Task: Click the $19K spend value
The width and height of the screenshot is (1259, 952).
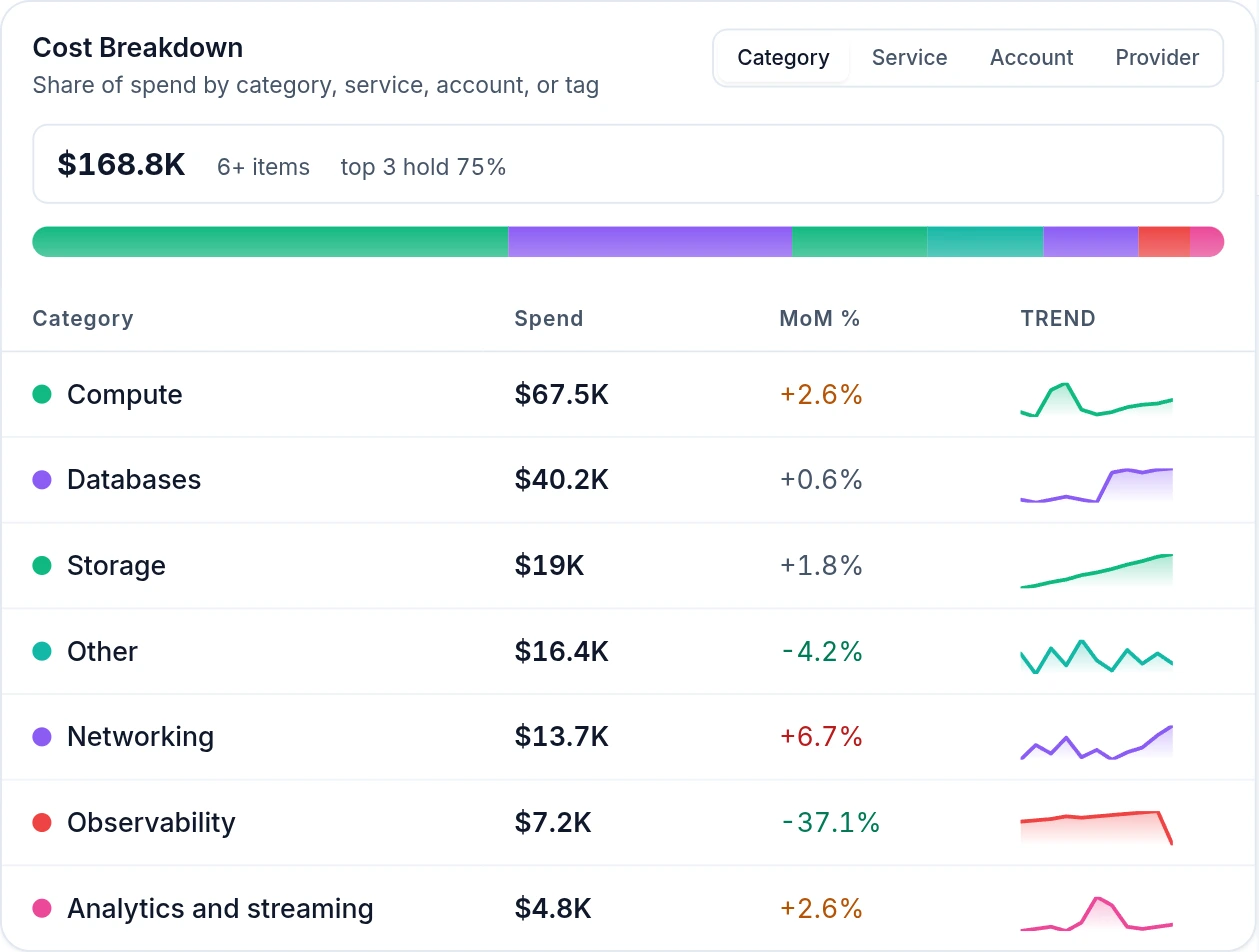Action: coord(549,566)
